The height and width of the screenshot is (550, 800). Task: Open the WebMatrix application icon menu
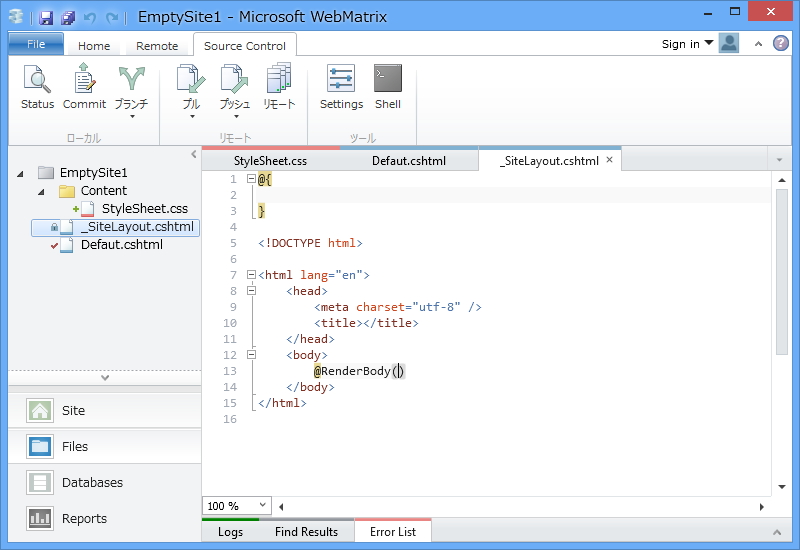pyautogui.click(x=16, y=17)
